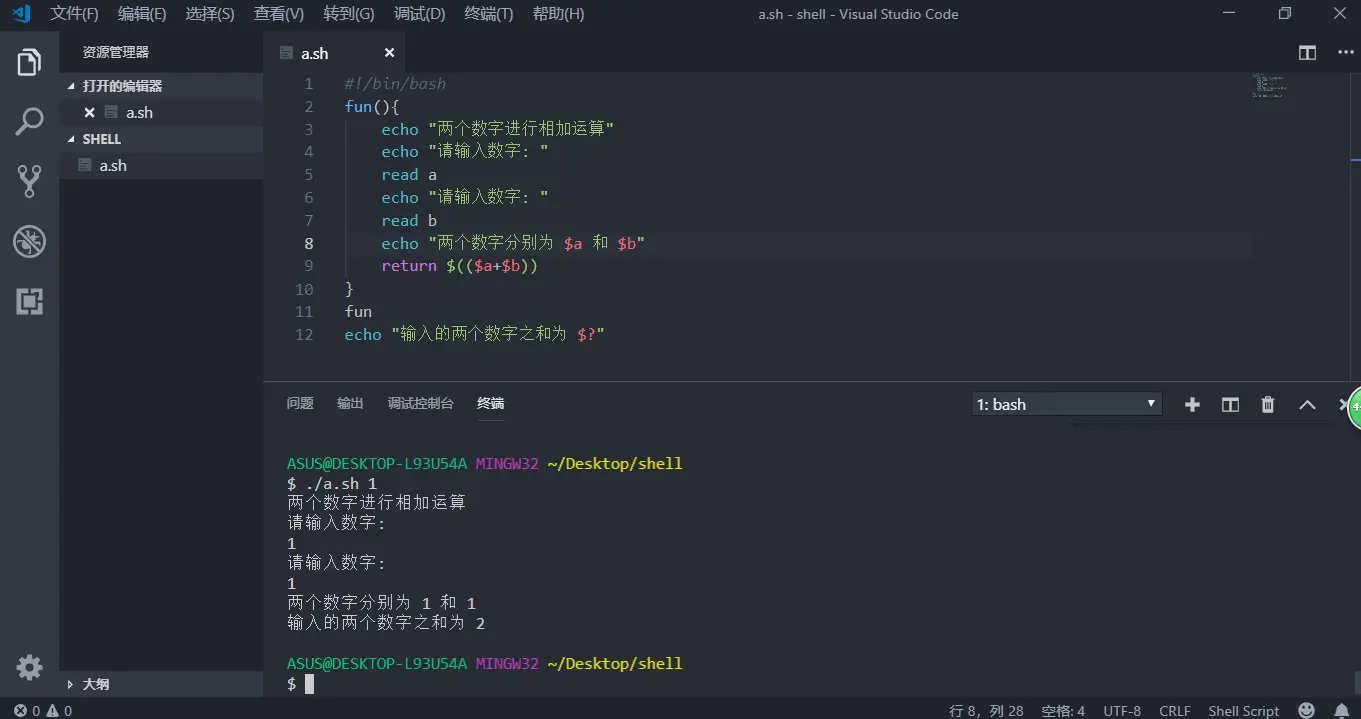
Task: Click the sum result output line ending in 2
Action: [x=386, y=623]
